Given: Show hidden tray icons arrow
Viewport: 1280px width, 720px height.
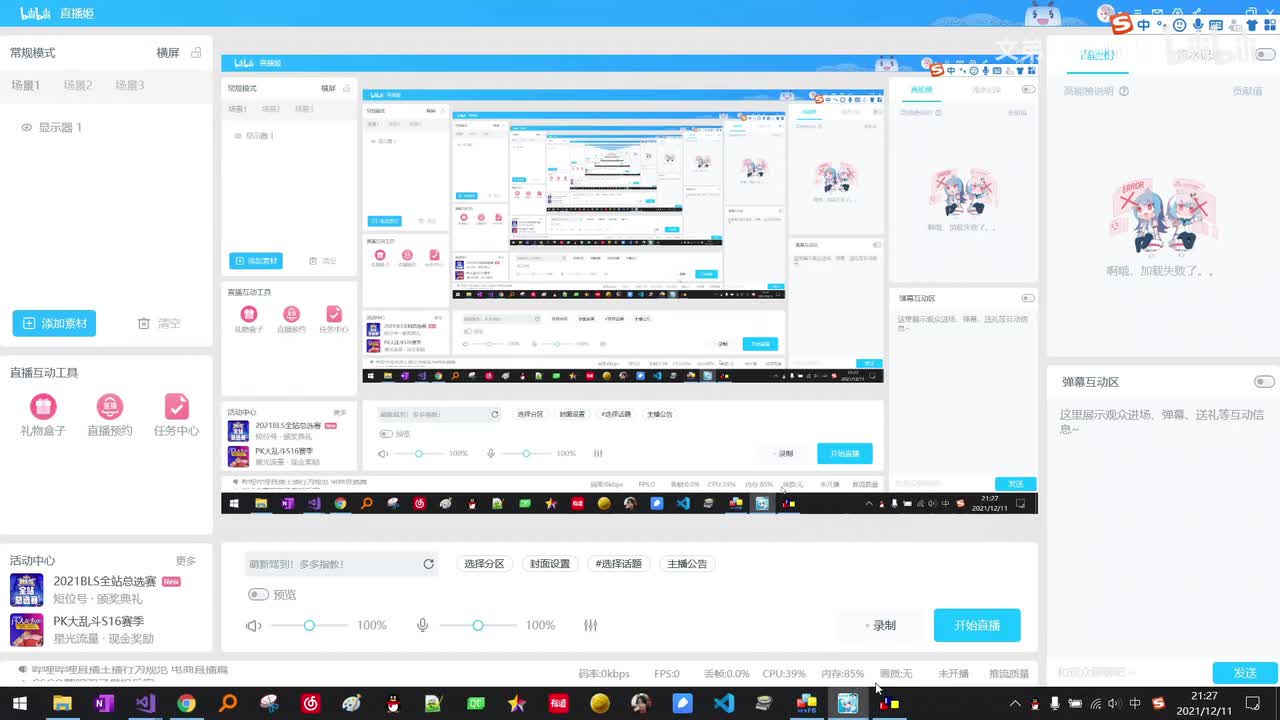Looking at the screenshot, I should 1015,704.
